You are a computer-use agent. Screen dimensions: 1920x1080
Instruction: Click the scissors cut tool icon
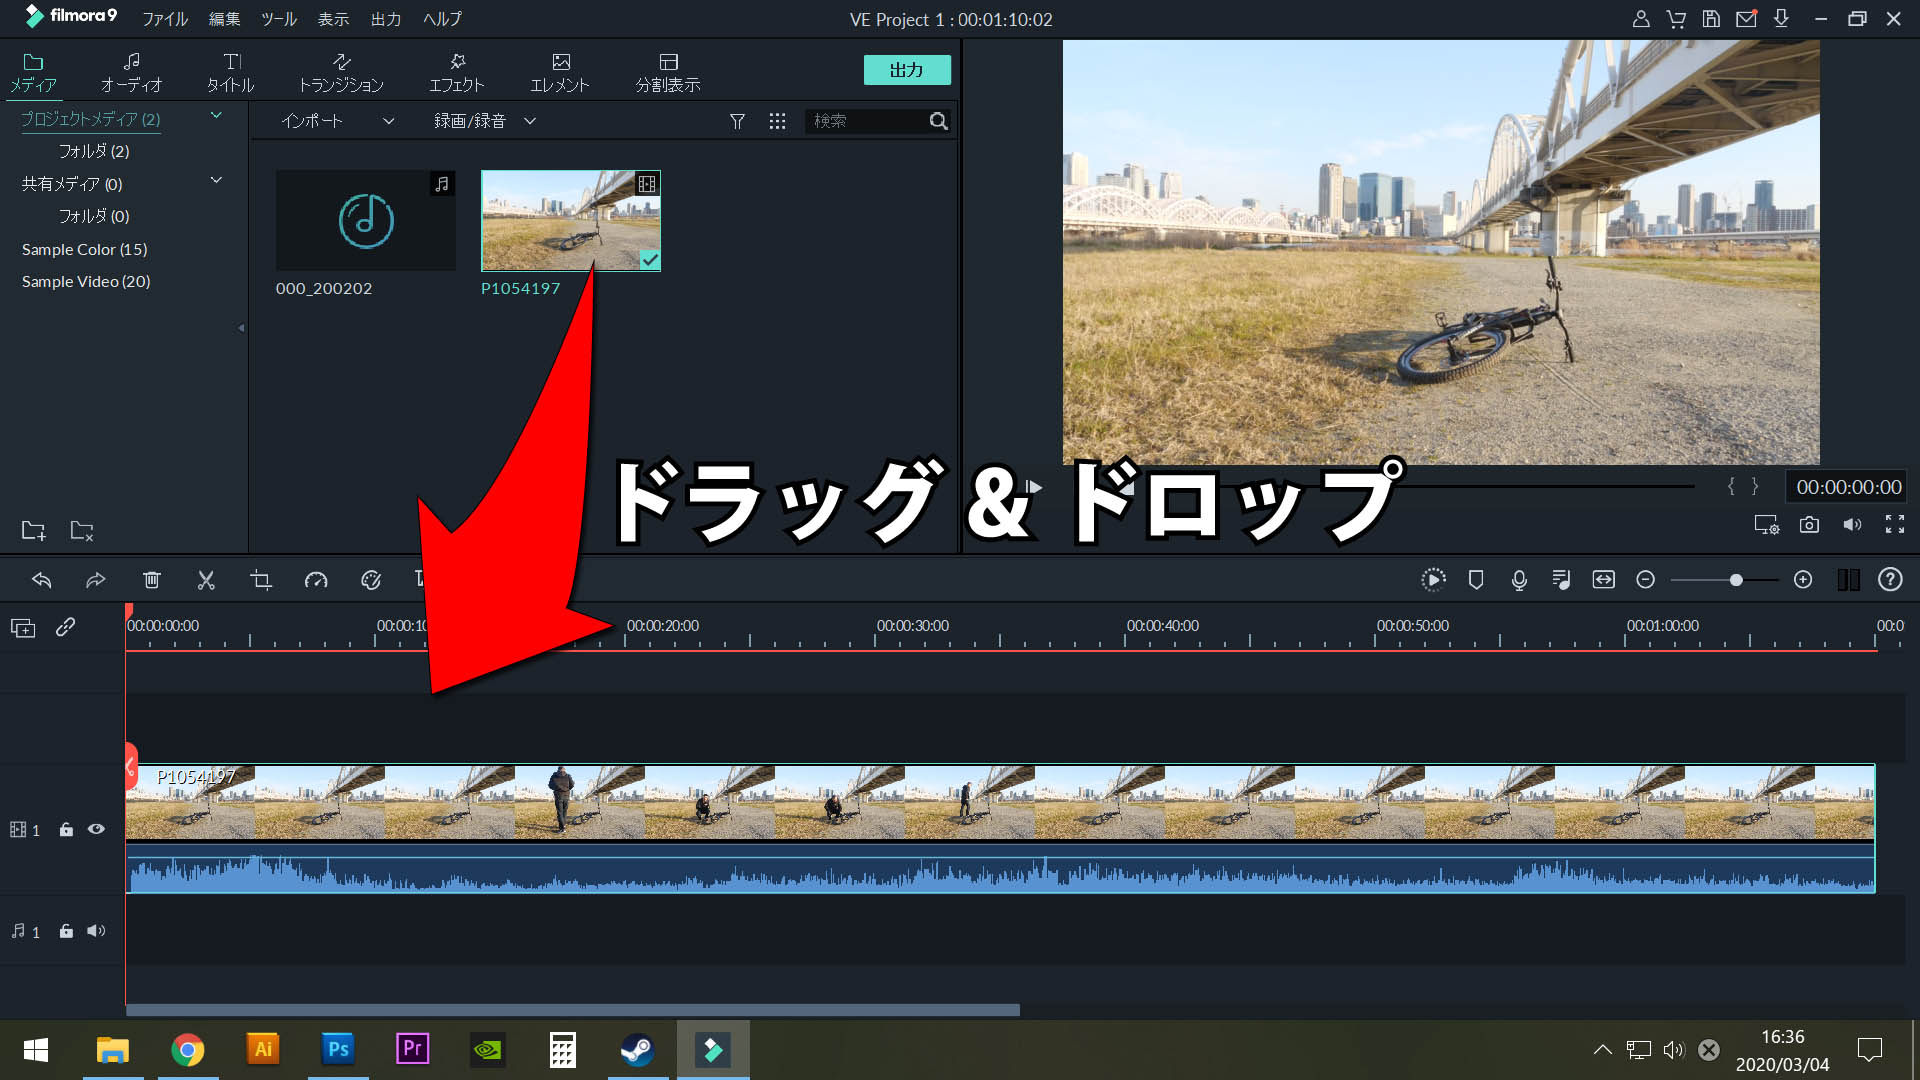pos(206,580)
